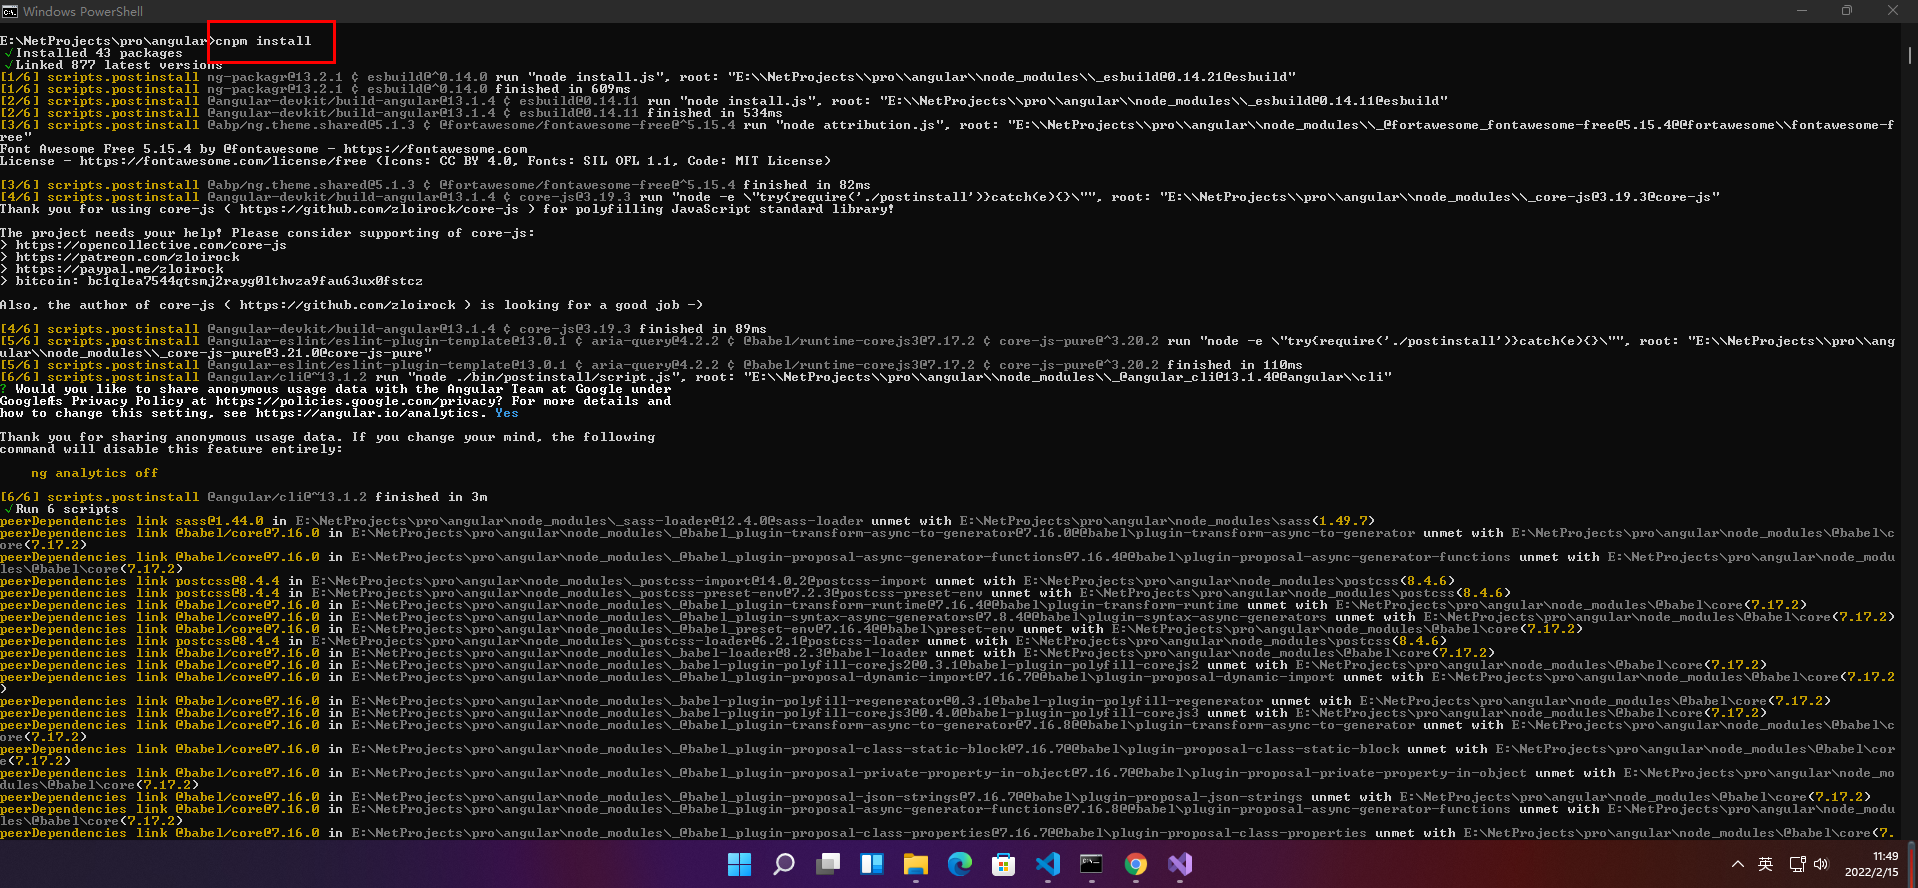Click the https://fontawesome.com/license/free URL text

(x=224, y=161)
